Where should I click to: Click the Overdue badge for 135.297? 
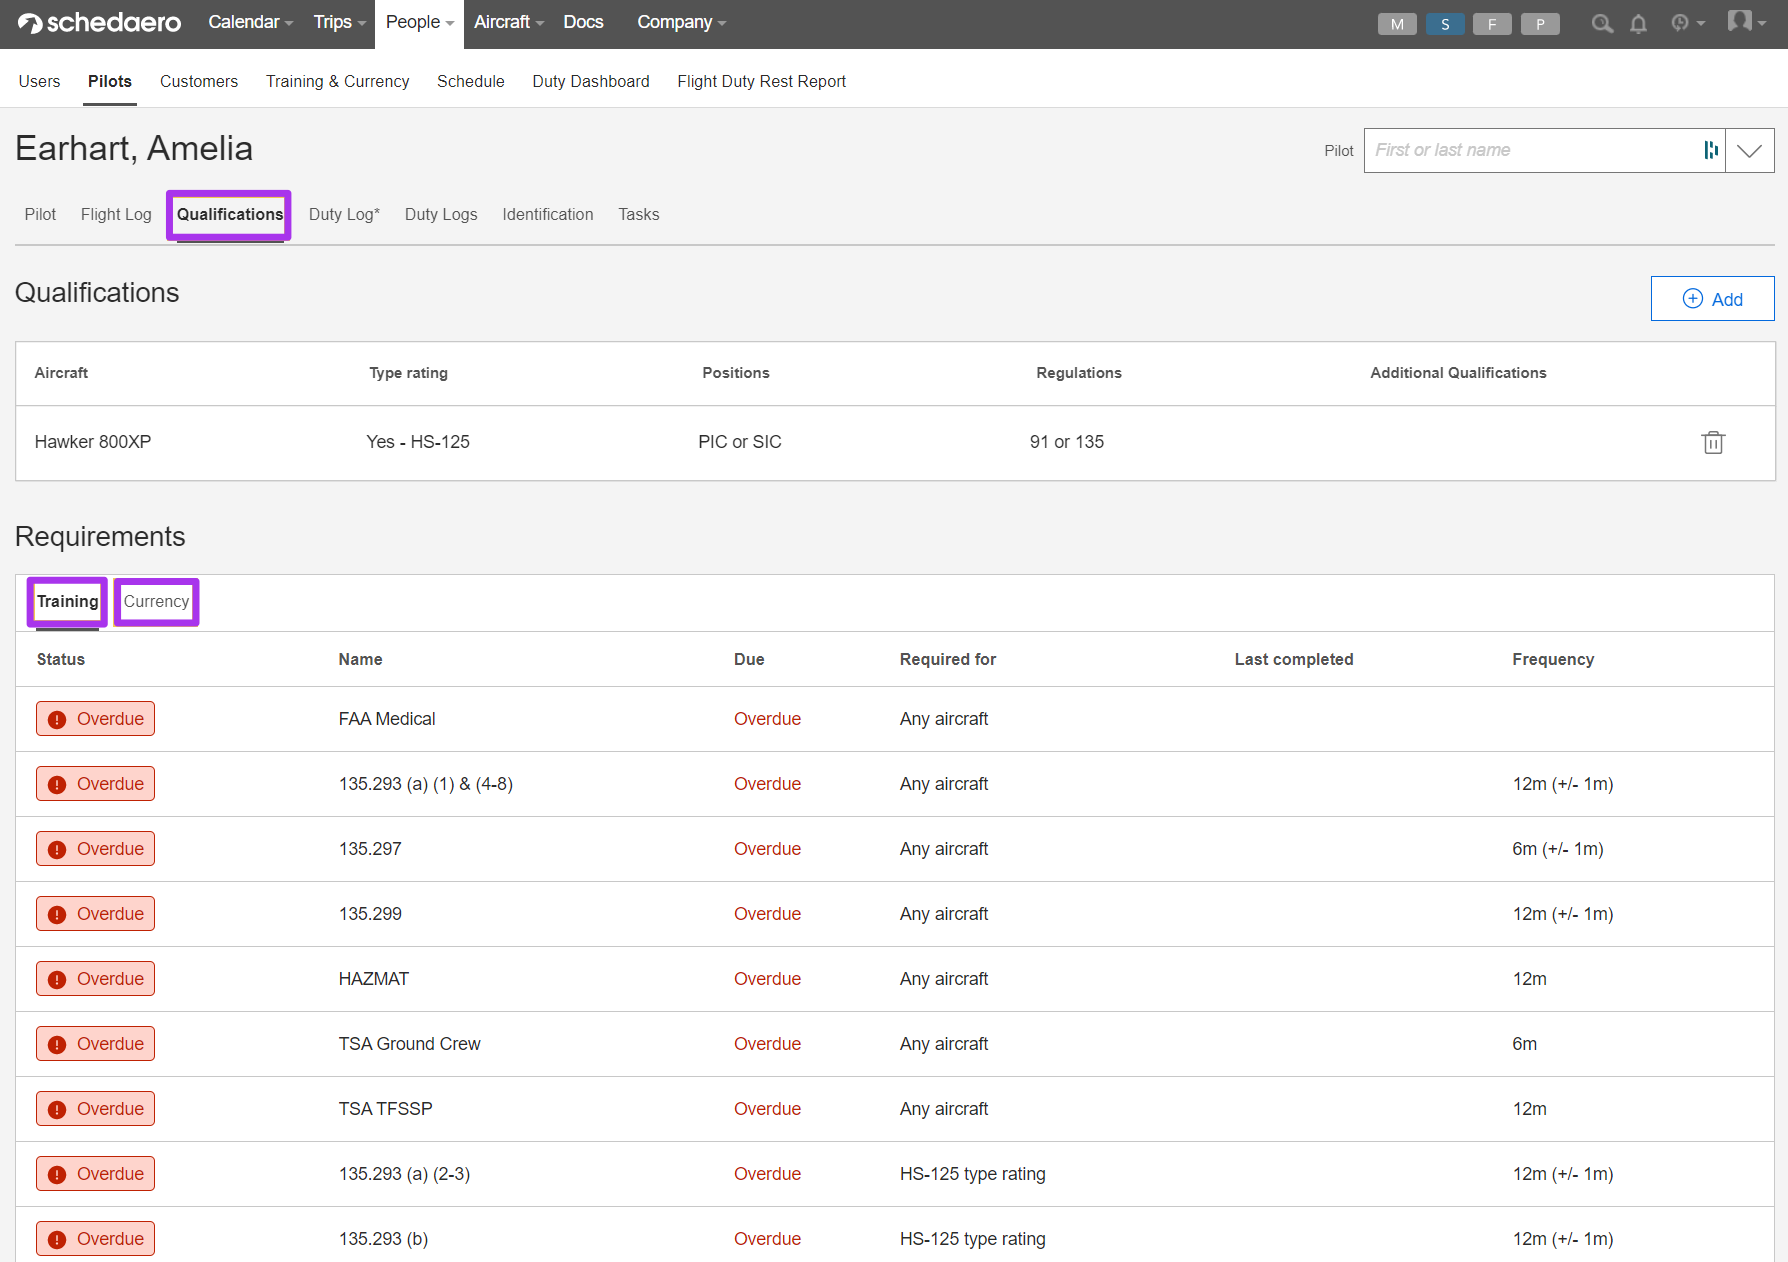click(96, 849)
